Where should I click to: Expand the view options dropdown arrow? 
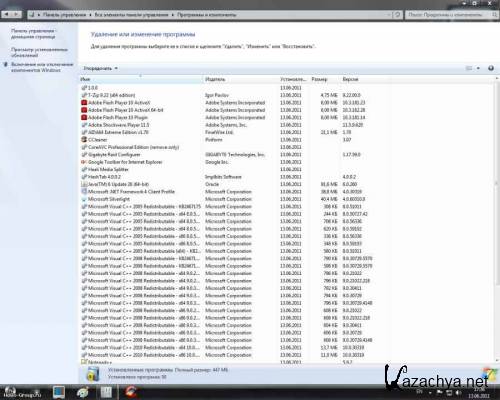click(x=478, y=68)
